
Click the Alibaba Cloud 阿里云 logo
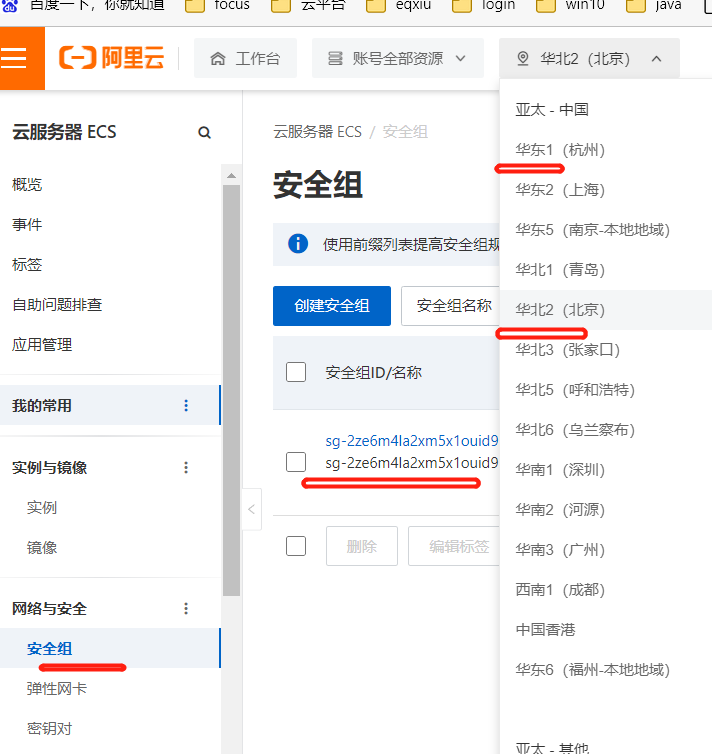tap(111, 58)
